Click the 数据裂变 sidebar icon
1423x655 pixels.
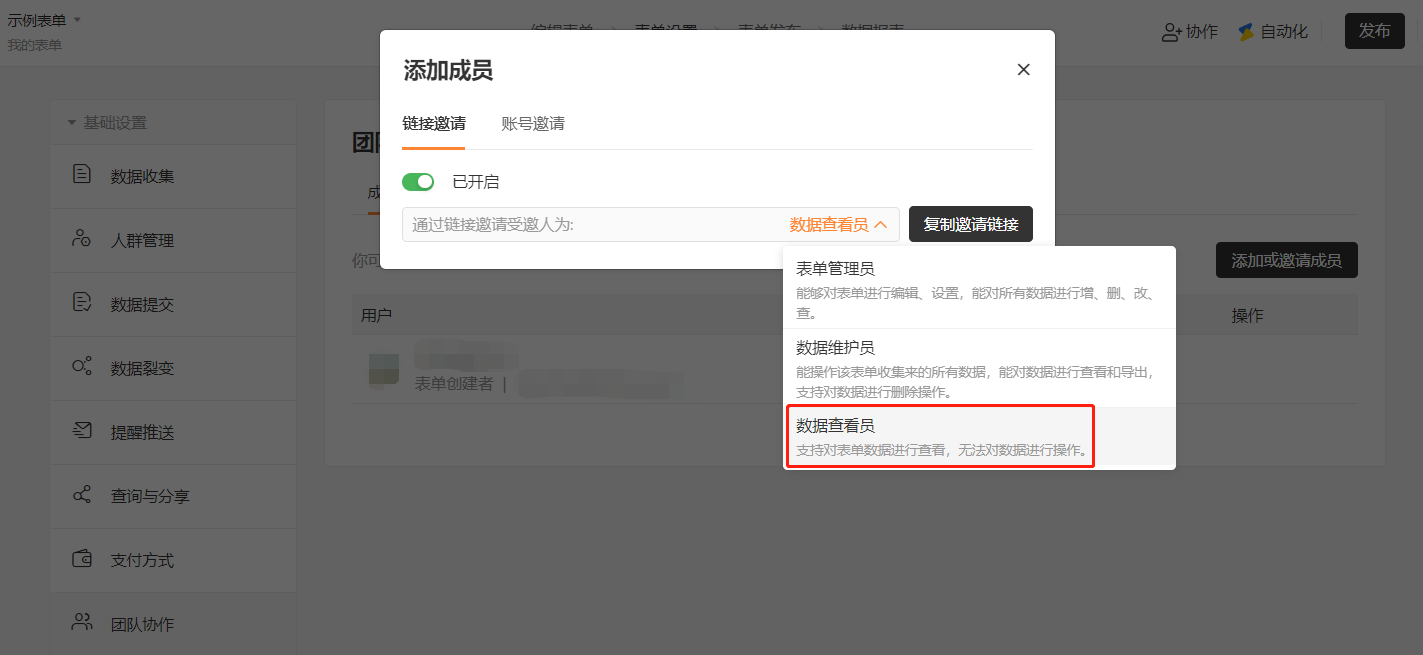point(82,367)
